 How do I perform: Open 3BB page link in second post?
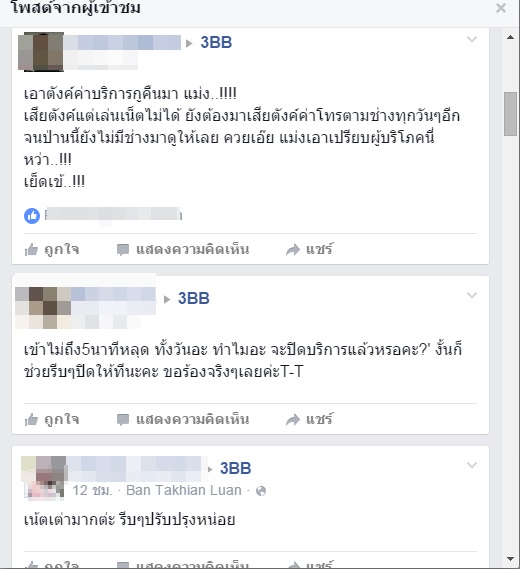click(x=194, y=298)
